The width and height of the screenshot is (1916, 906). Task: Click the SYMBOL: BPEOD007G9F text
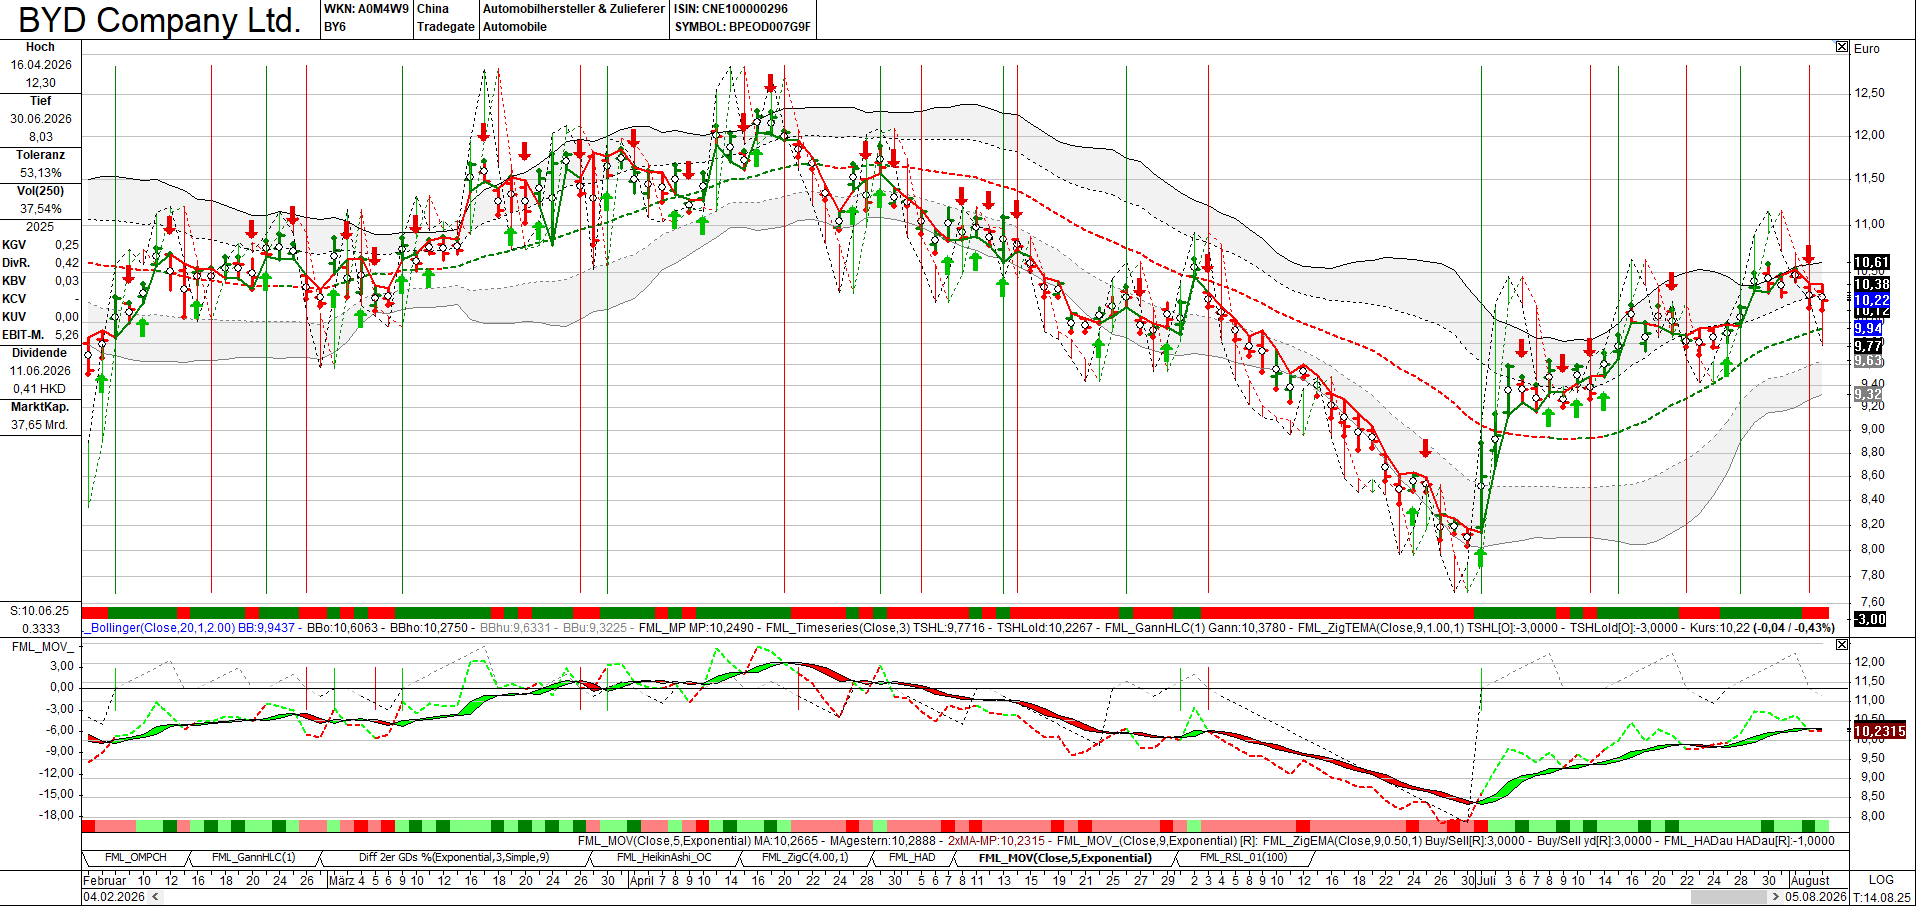[742, 27]
